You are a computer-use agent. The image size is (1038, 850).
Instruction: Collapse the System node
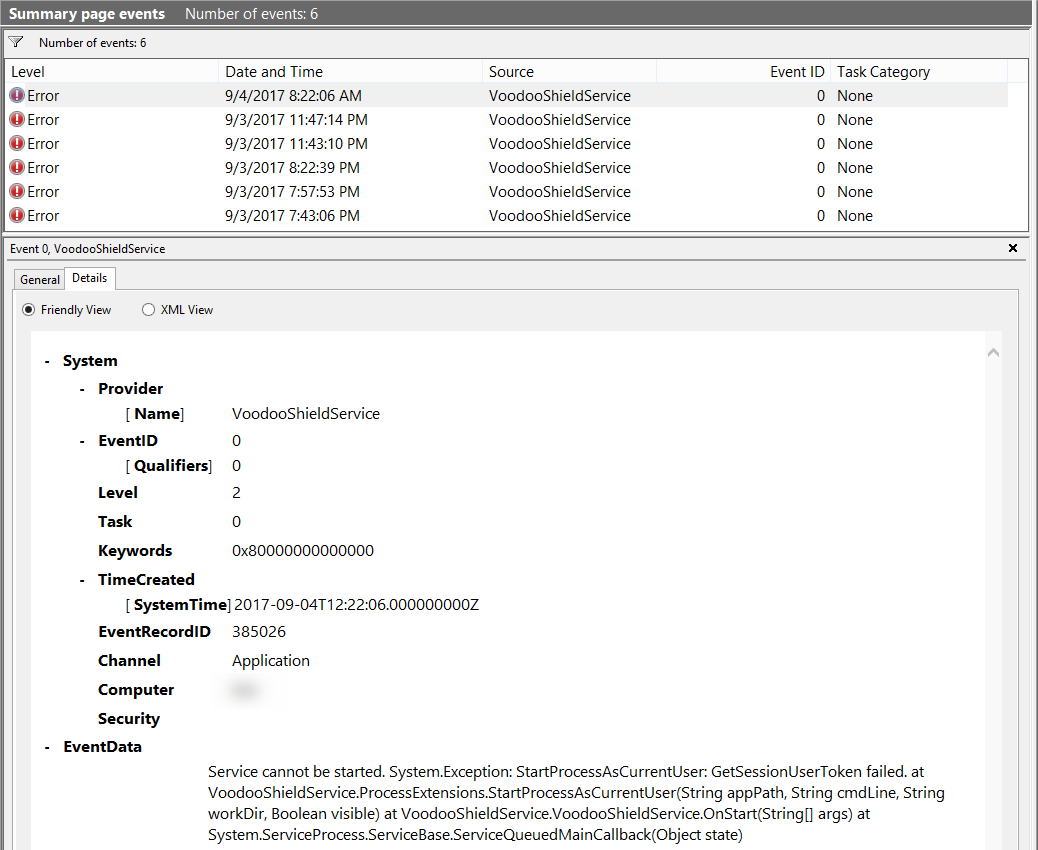point(47,361)
